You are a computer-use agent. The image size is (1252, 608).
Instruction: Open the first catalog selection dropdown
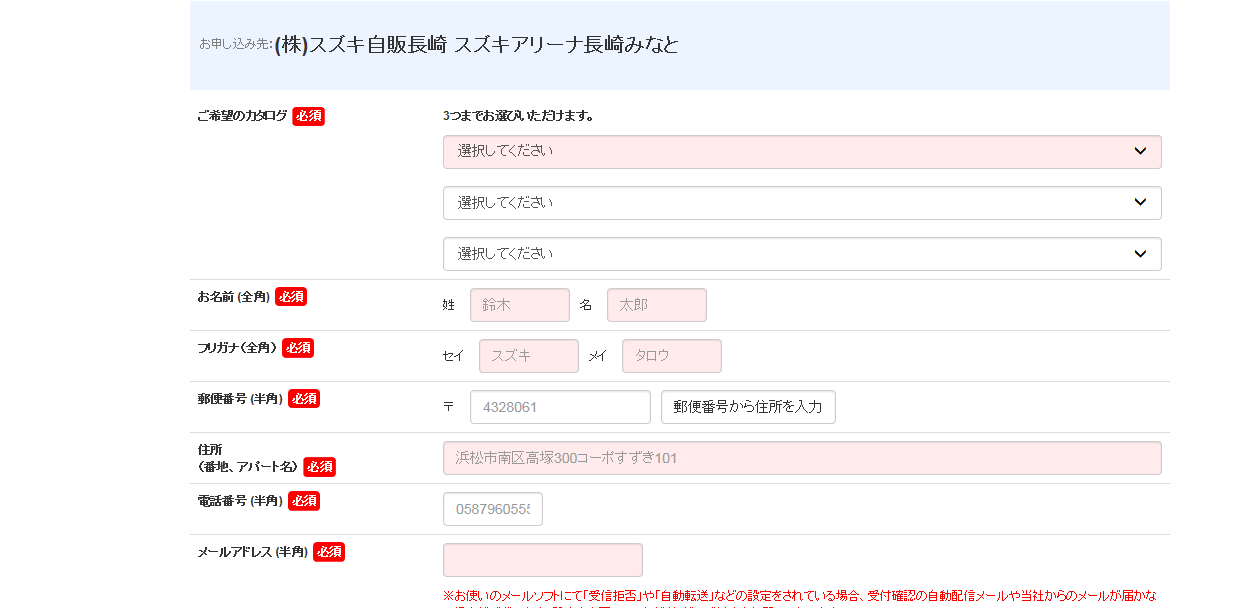click(802, 152)
